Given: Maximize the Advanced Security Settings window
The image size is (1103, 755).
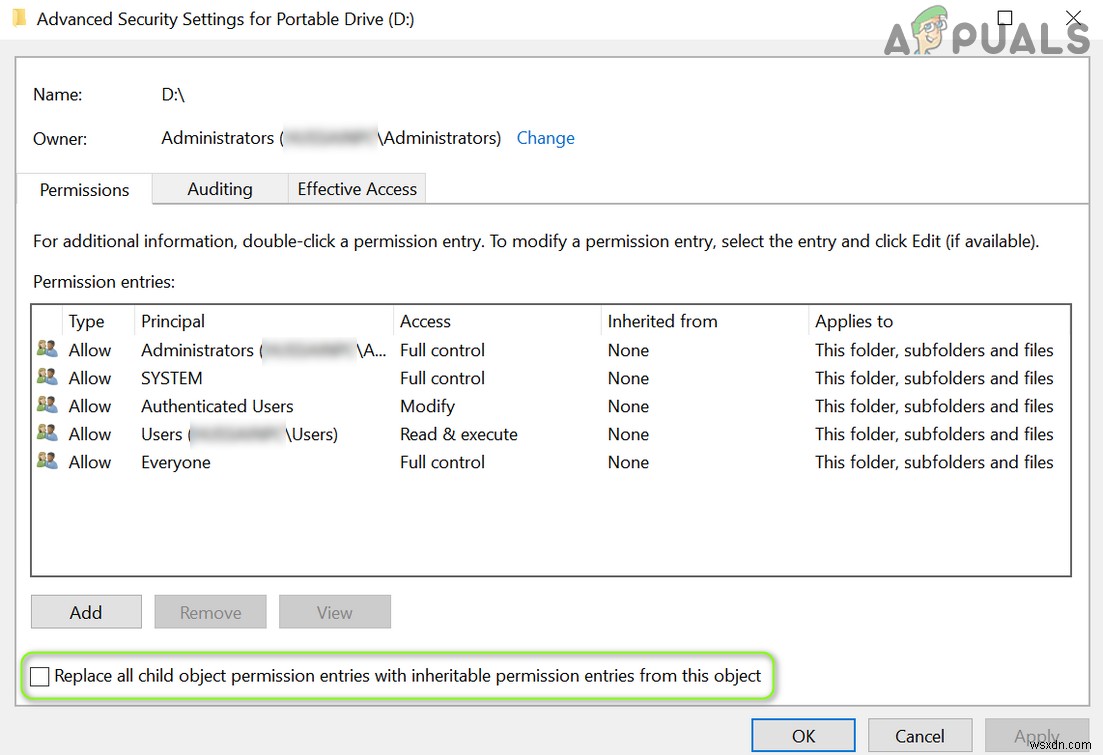Looking at the screenshot, I should [x=1005, y=18].
